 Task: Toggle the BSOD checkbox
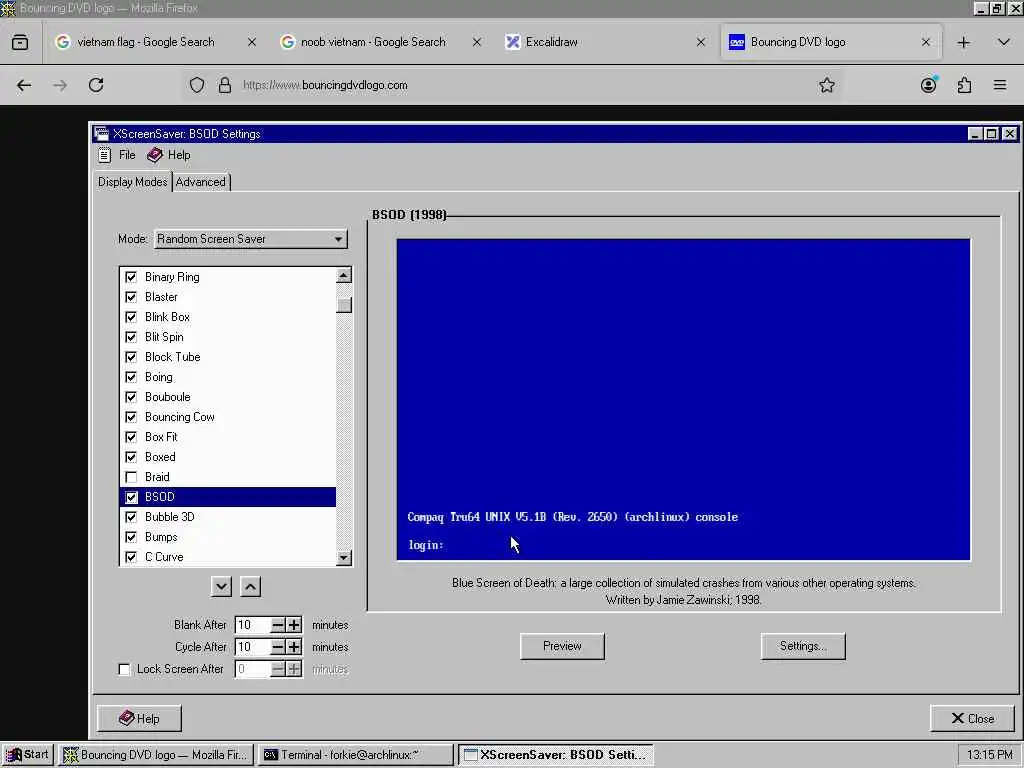click(131, 497)
